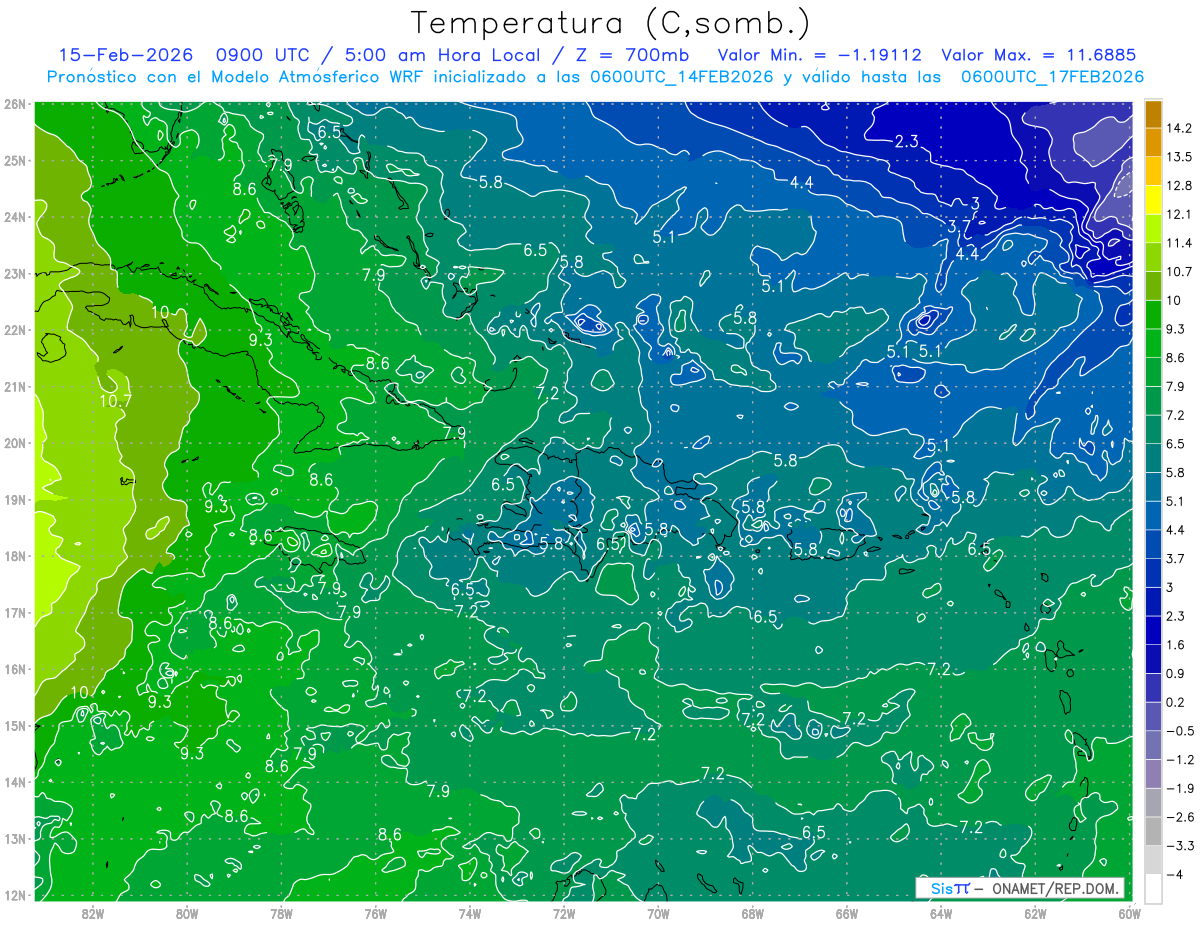Click the "-4" colorbar label

click(1175, 874)
